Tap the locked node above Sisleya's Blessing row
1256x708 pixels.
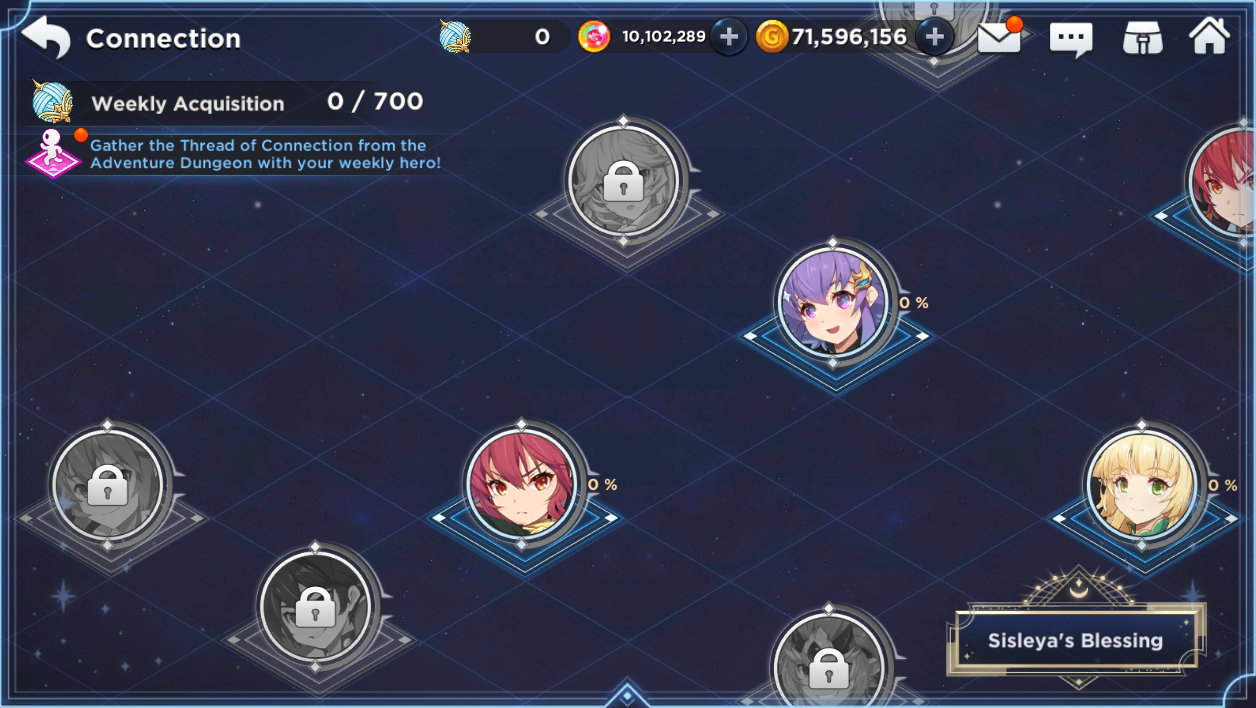click(829, 660)
